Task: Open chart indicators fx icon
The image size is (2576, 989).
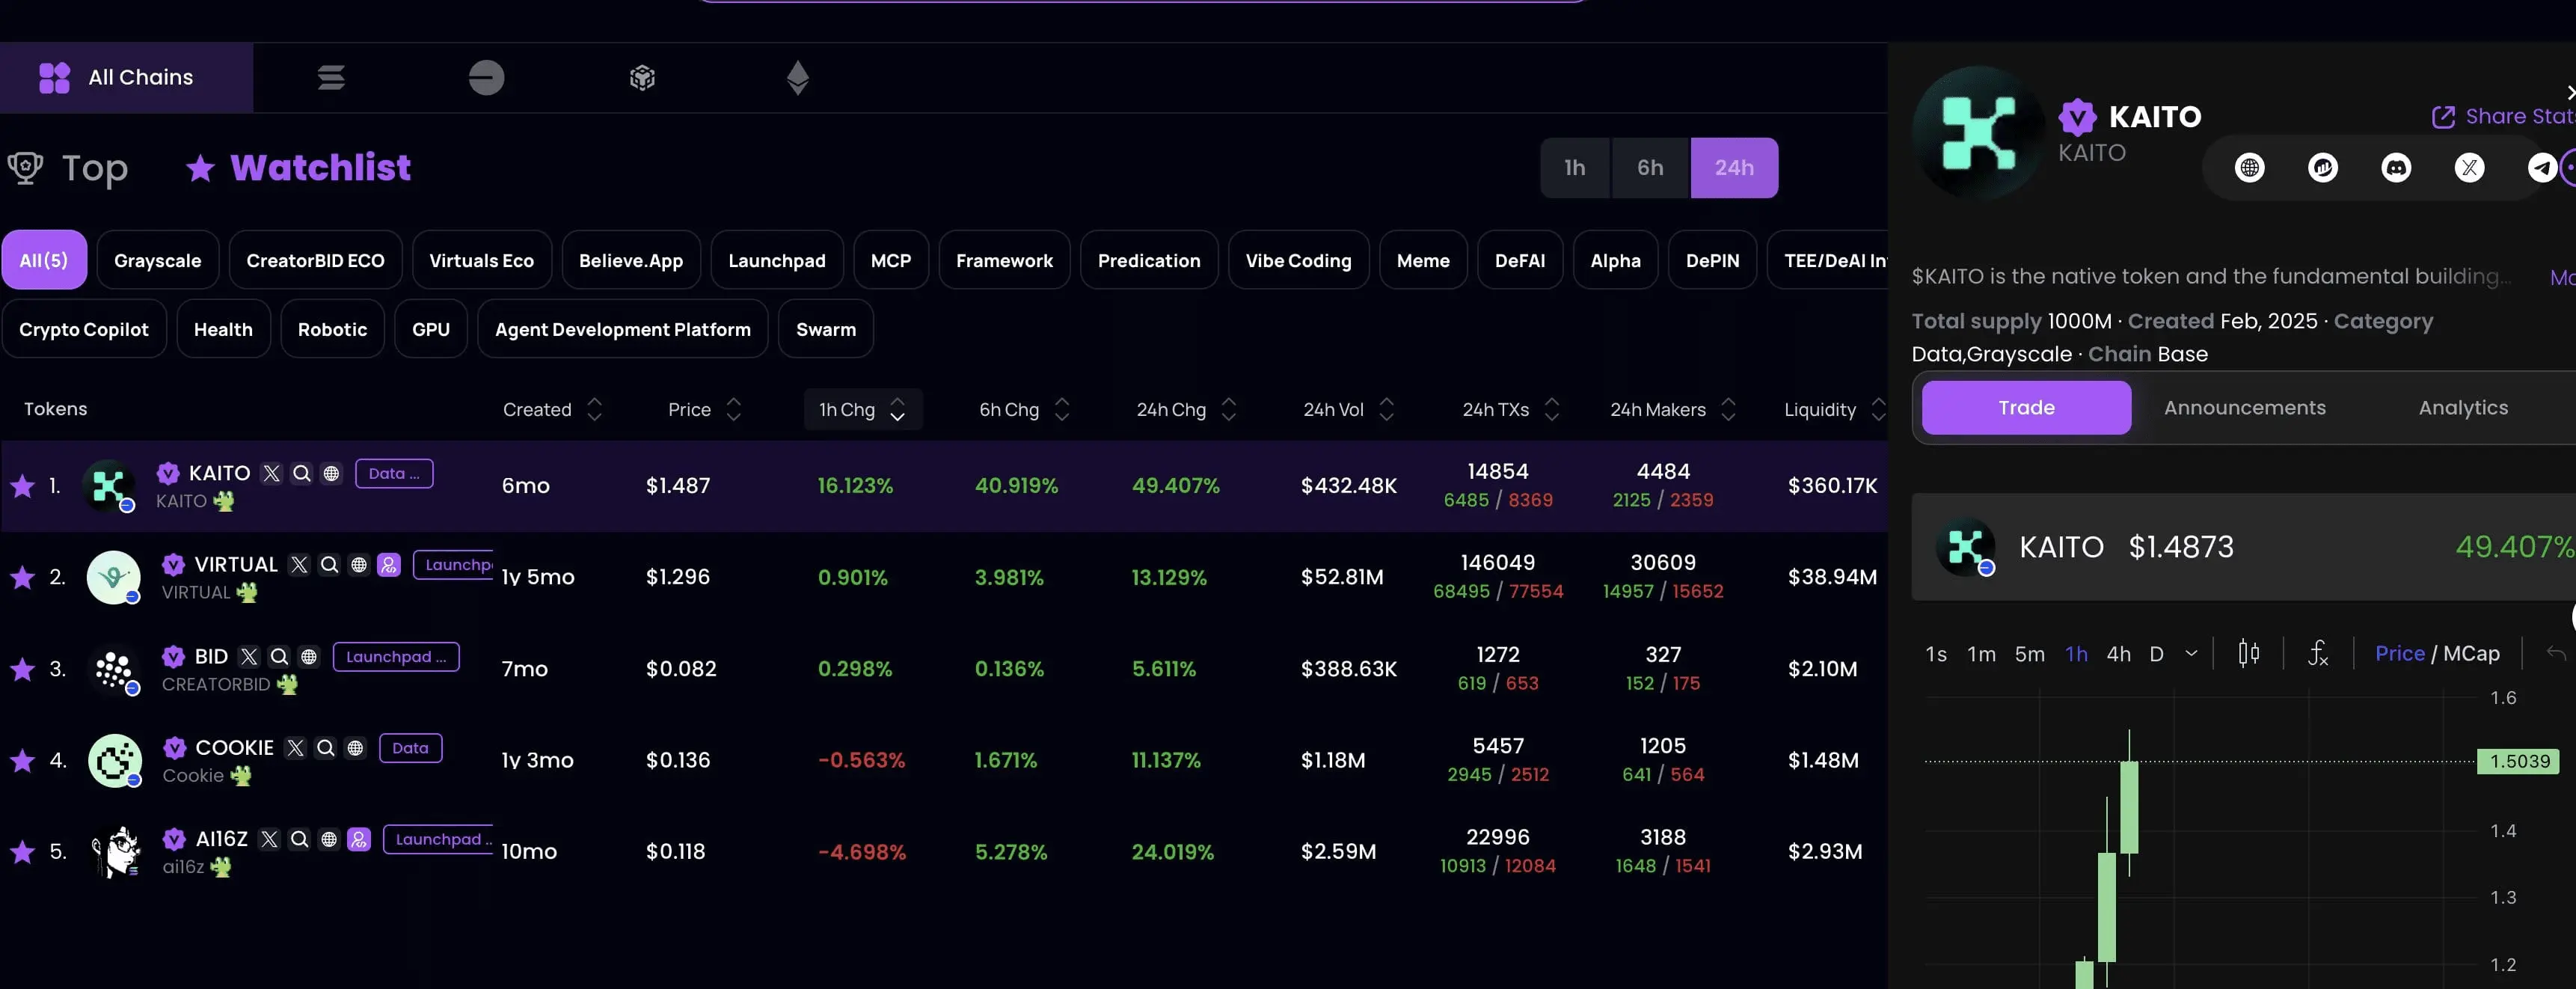Action: tap(2318, 653)
